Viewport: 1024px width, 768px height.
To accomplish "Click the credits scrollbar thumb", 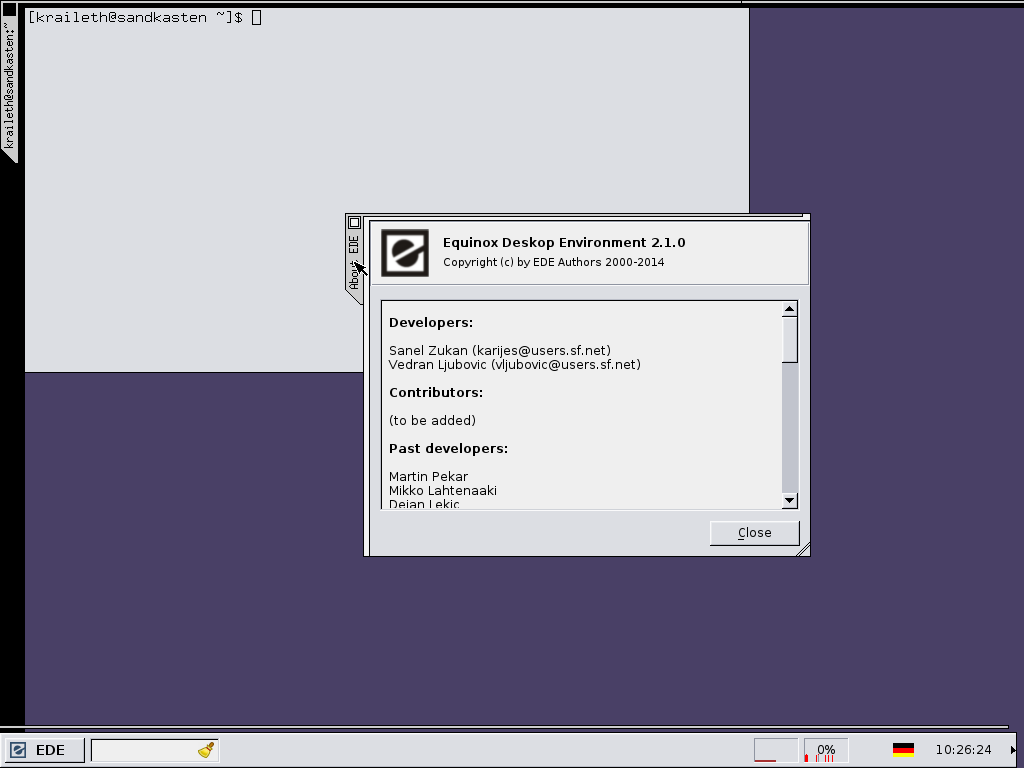I will tap(790, 339).
